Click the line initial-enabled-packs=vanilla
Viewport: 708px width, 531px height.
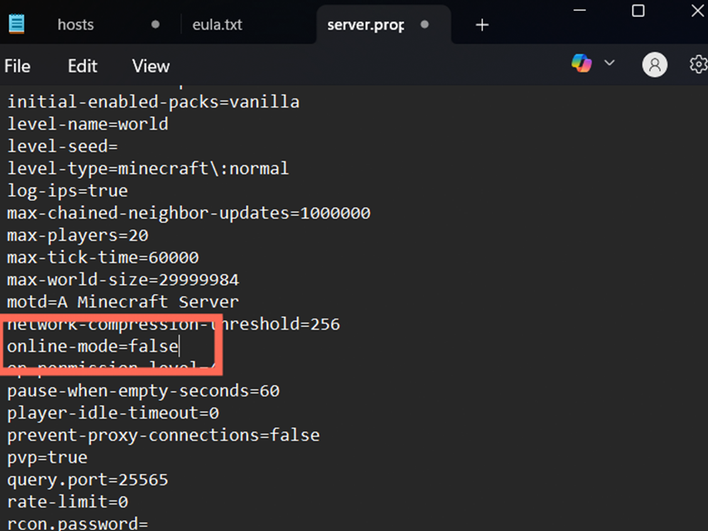(153, 102)
